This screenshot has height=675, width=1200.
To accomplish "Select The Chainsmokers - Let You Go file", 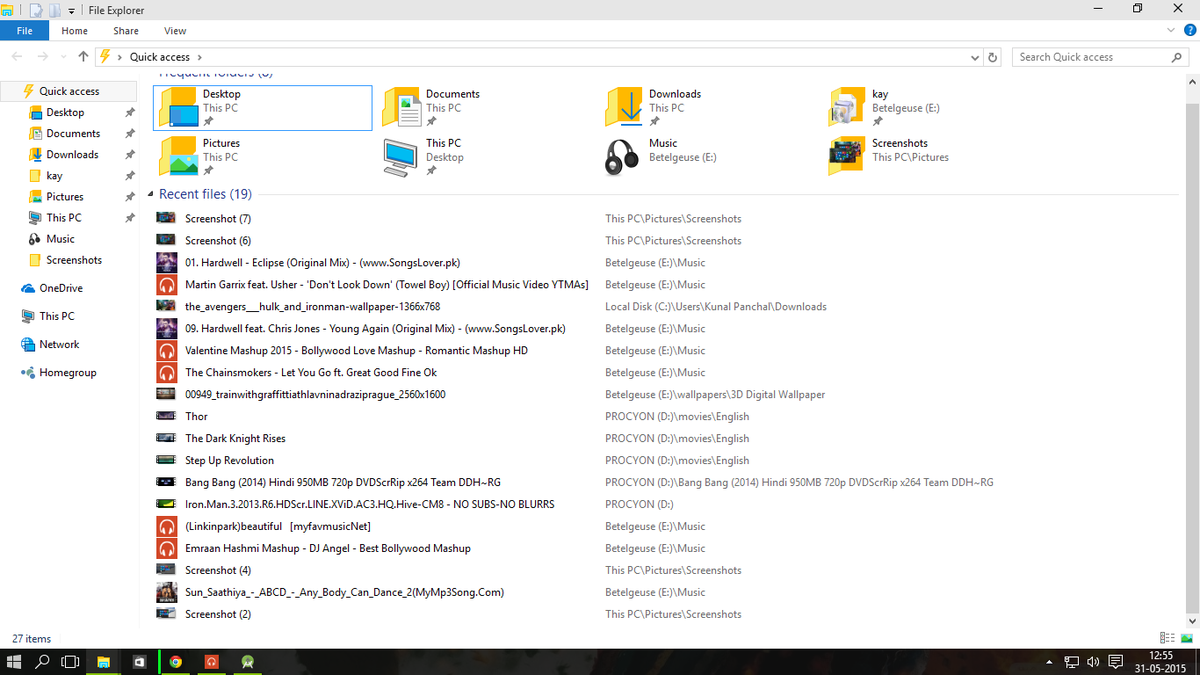I will coord(311,372).
